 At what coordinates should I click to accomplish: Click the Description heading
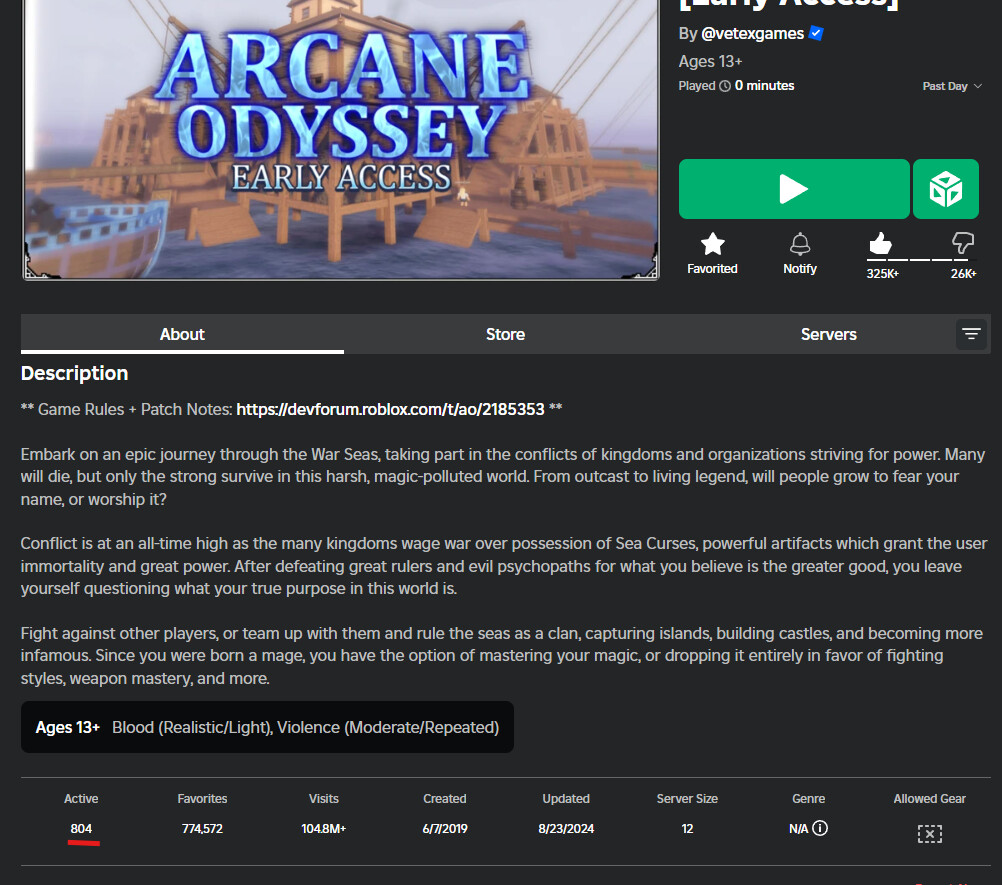(x=74, y=373)
